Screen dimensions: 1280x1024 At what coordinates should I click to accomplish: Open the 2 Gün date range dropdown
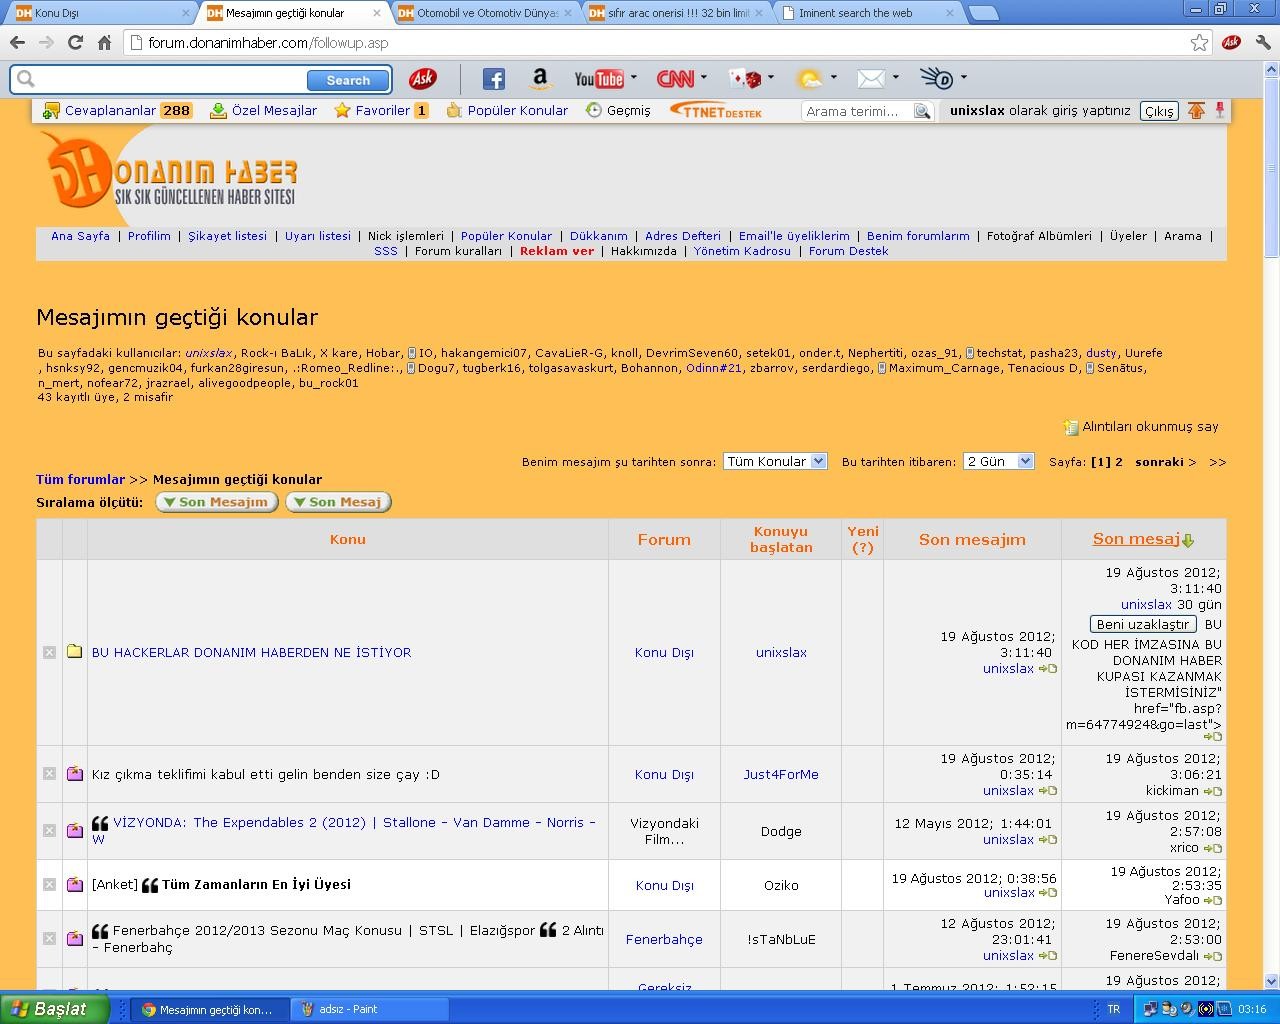tap(998, 461)
